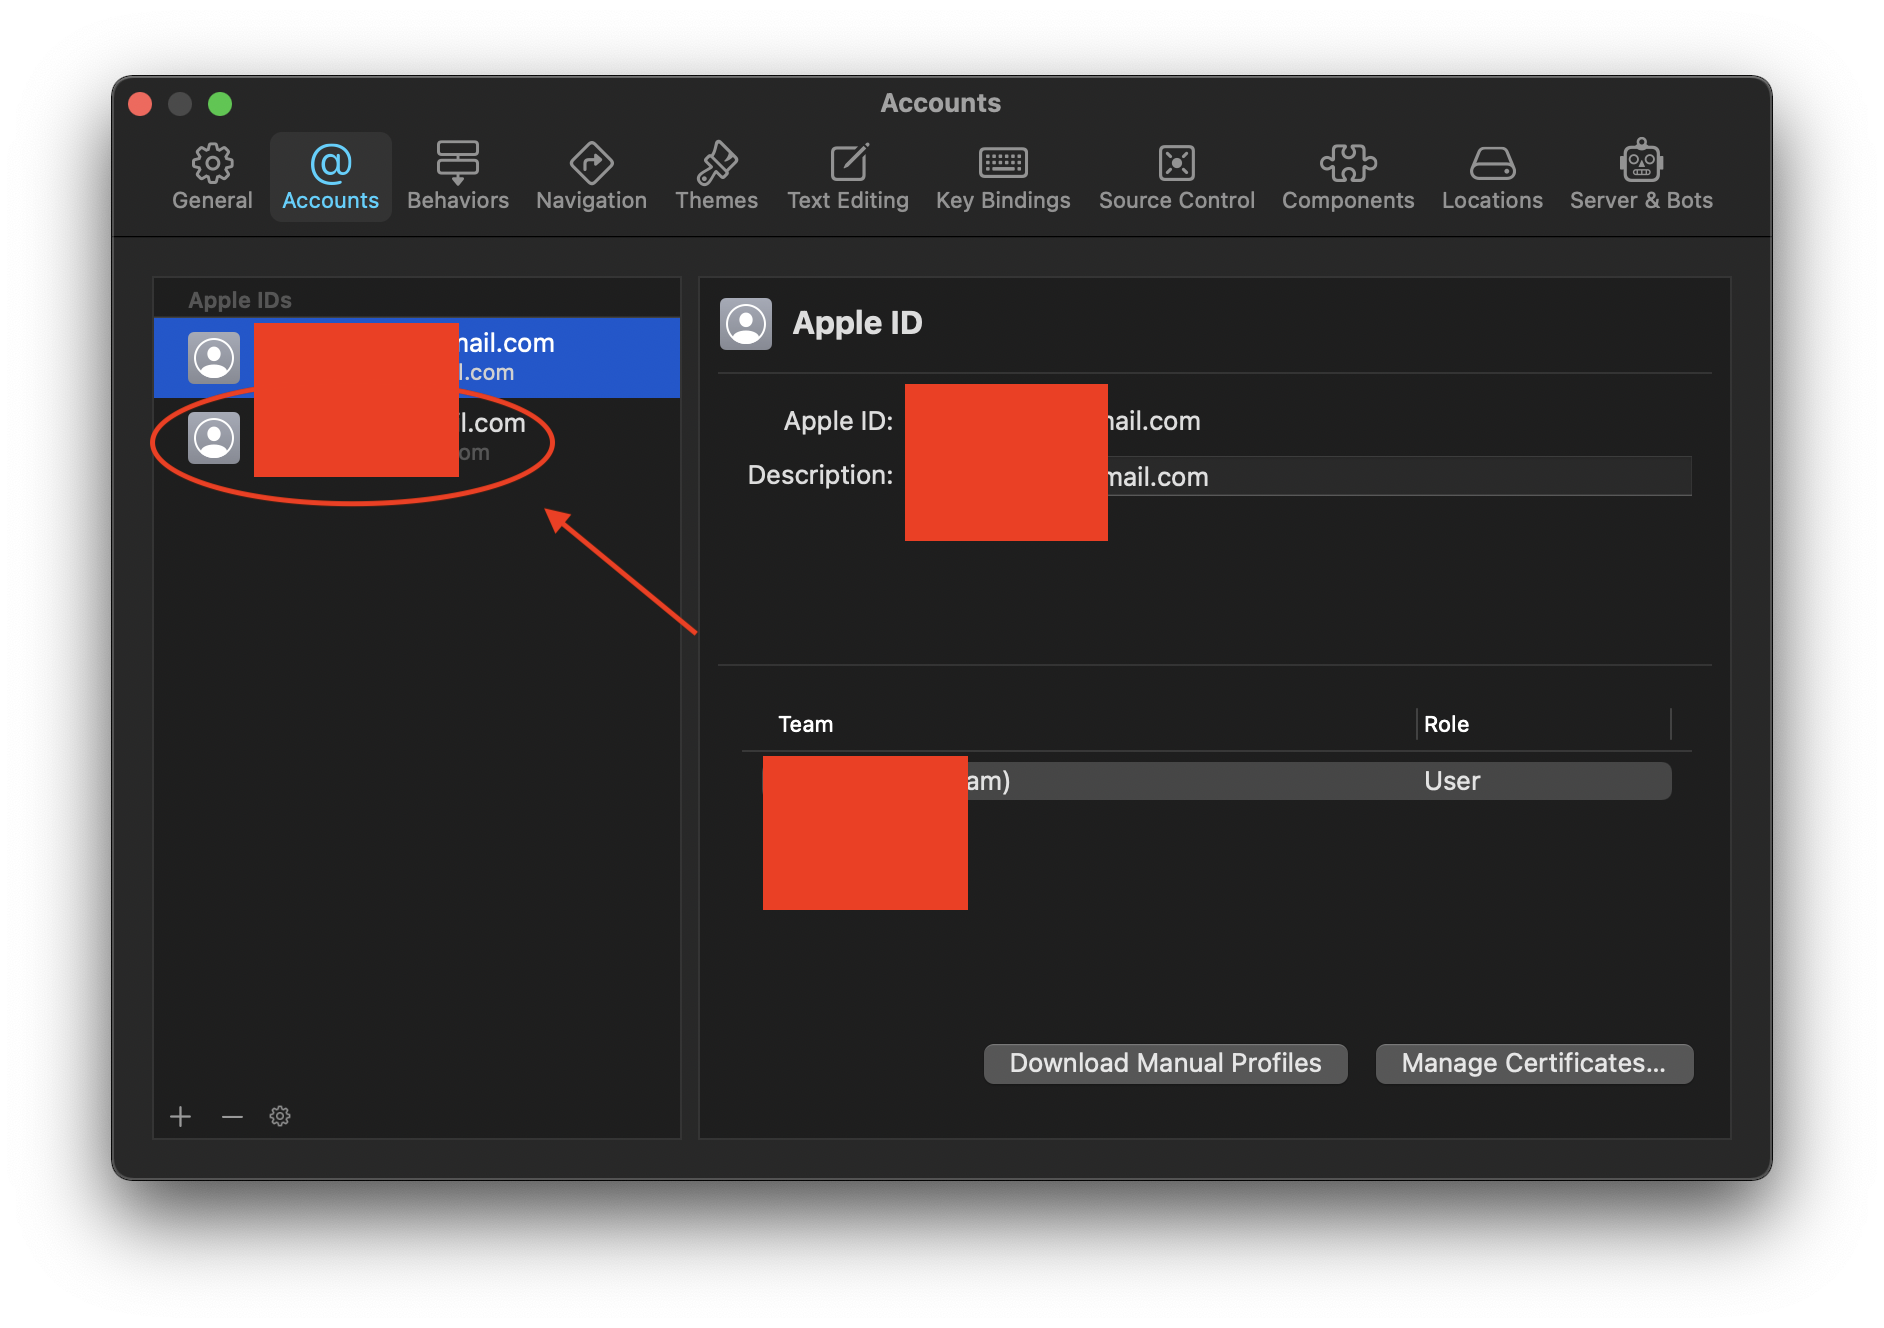
Task: Click the minus button to remove account
Action: pos(232,1116)
